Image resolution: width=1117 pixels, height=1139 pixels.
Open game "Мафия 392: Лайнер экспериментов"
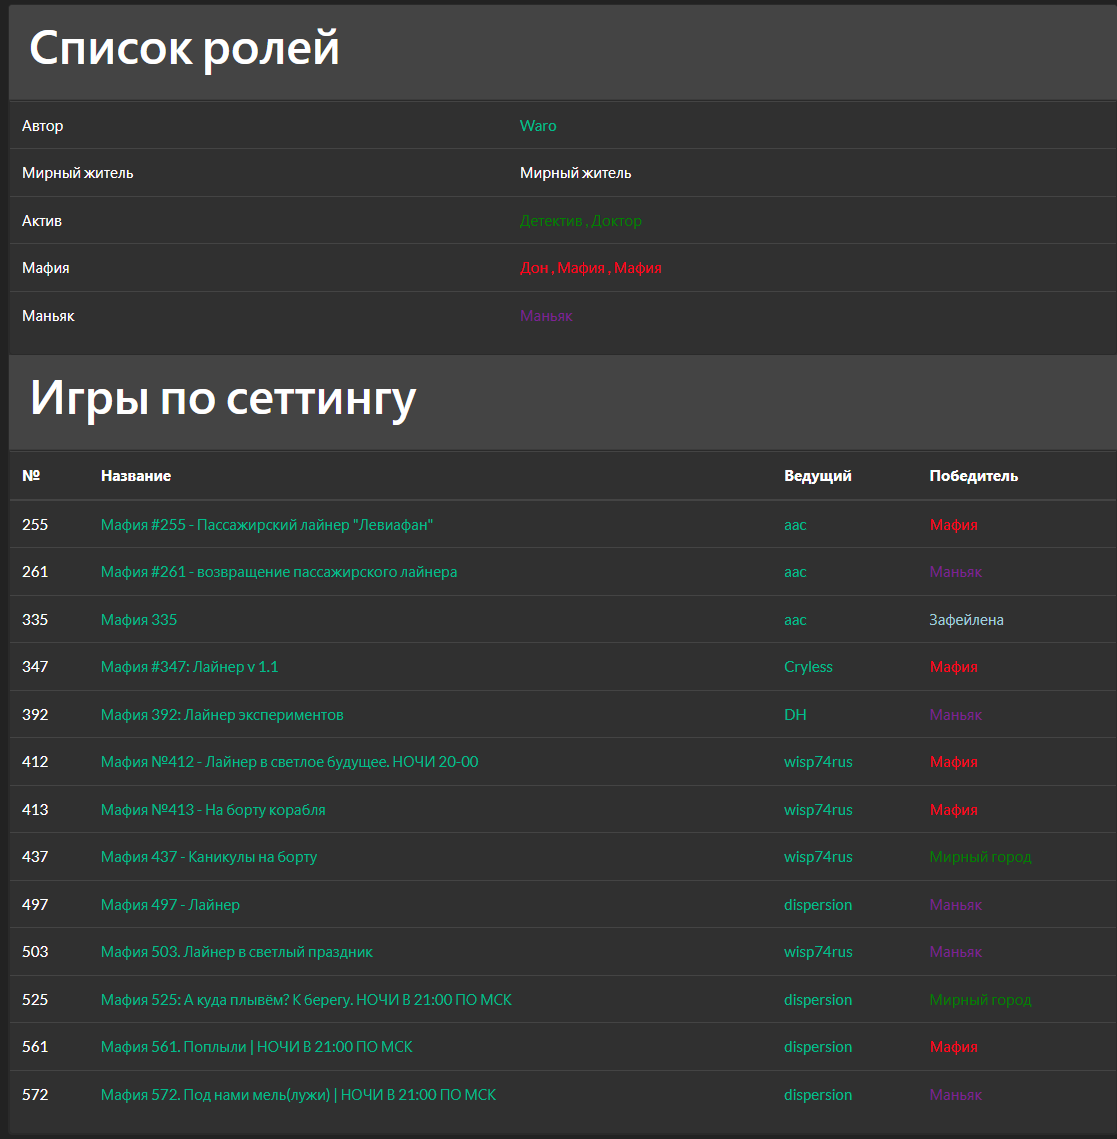[x=221, y=714]
